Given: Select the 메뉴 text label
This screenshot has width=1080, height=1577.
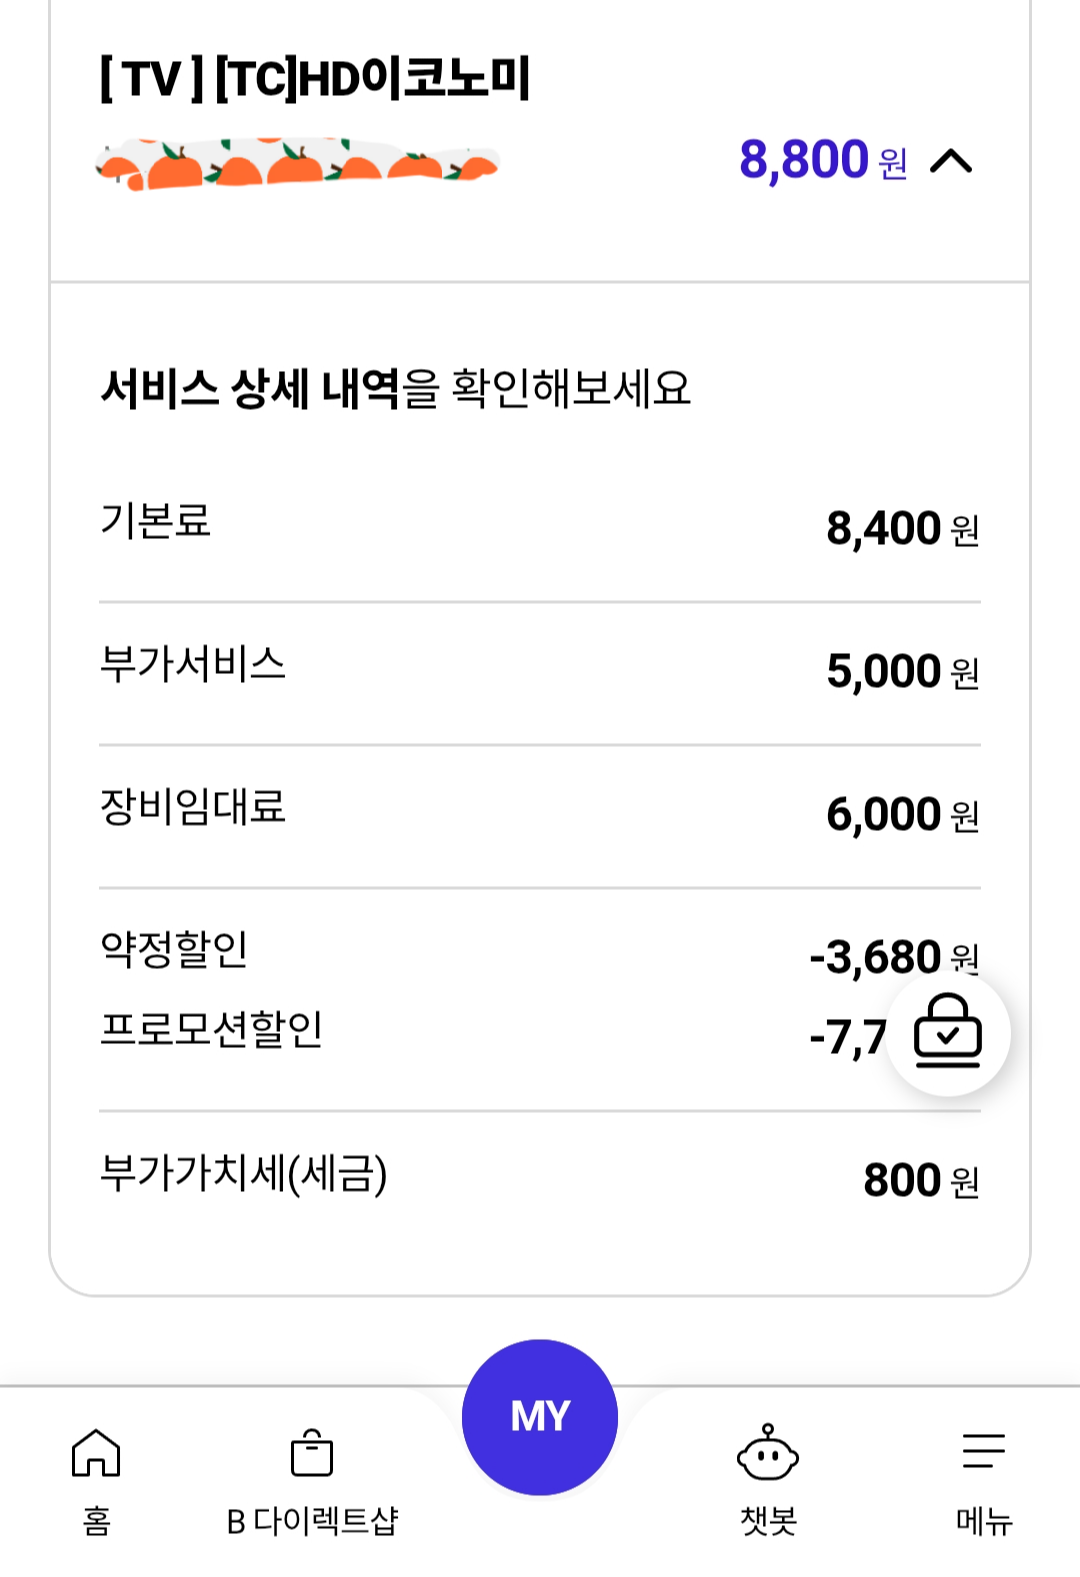Looking at the screenshot, I should pos(984,1521).
